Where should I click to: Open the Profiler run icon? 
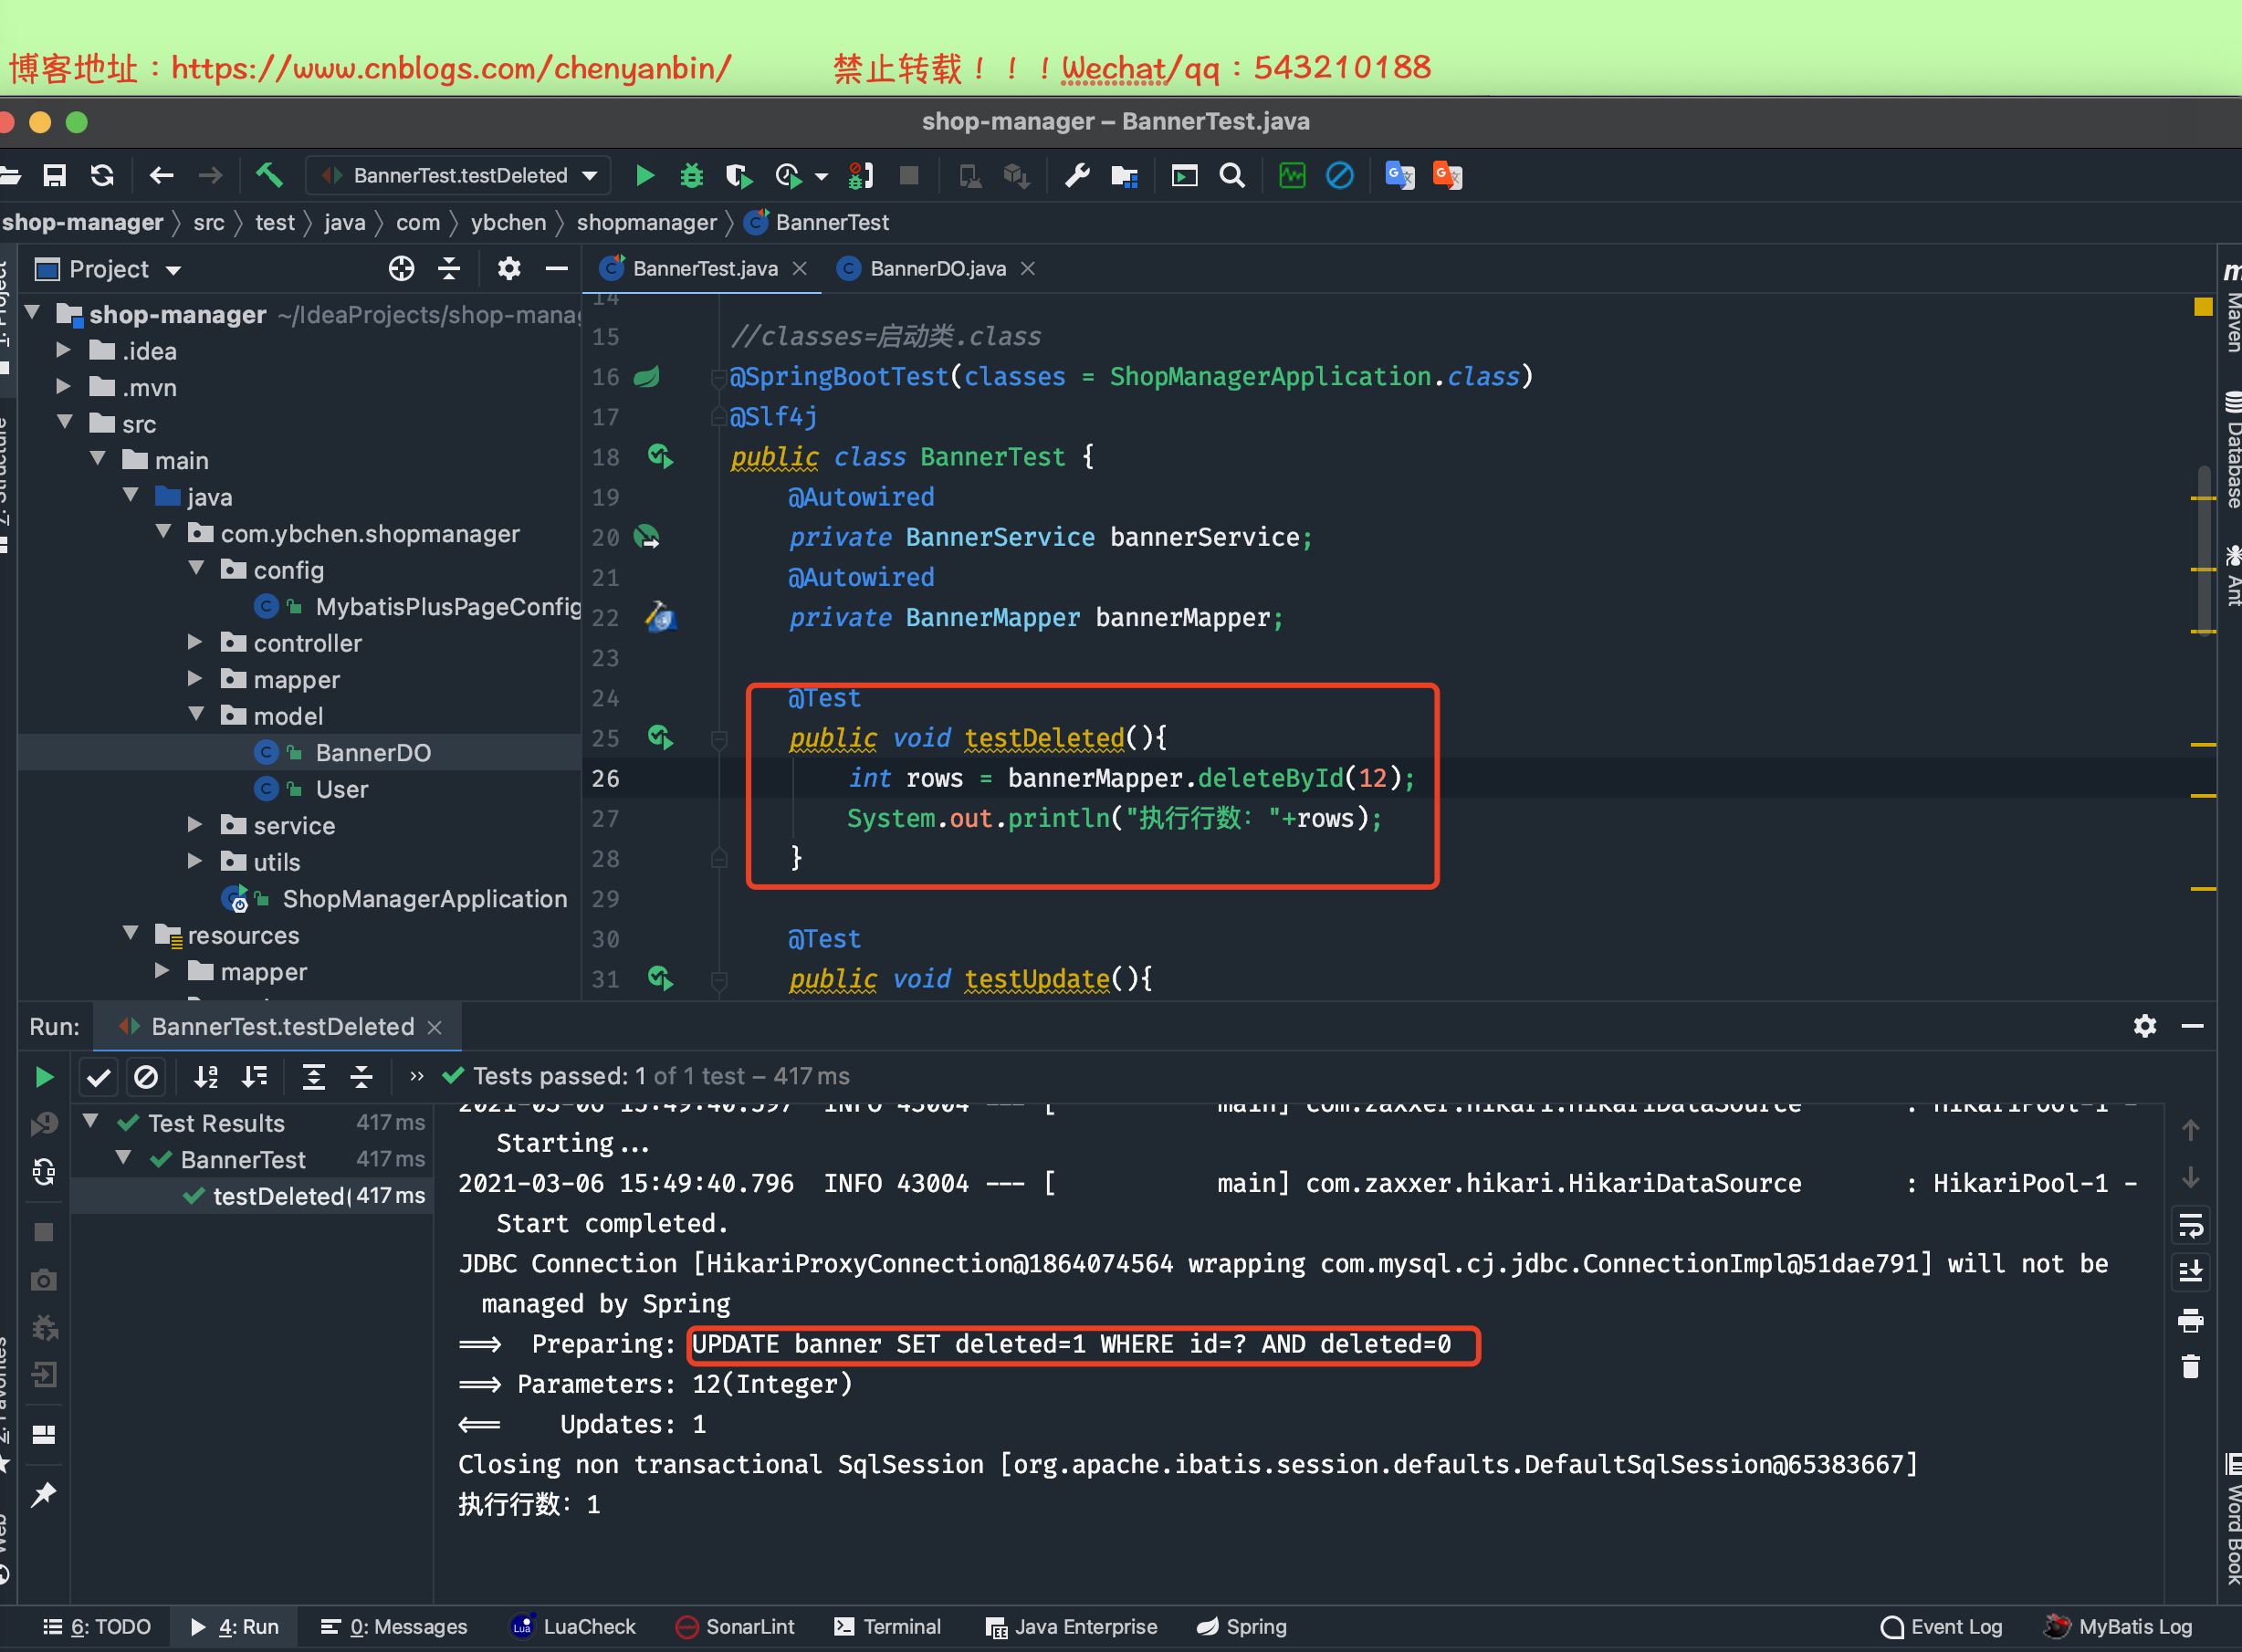pos(789,175)
